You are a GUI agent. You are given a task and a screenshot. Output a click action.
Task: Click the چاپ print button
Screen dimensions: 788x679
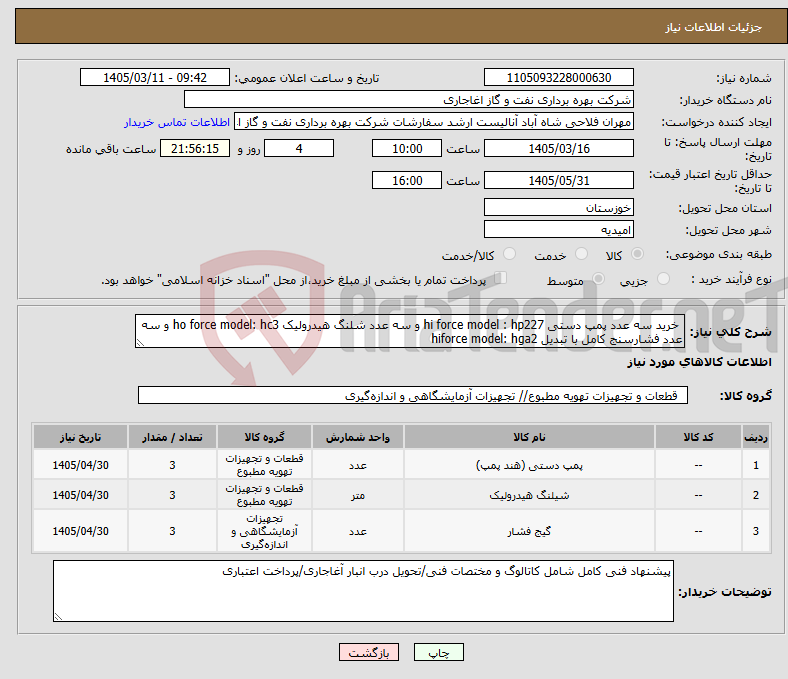click(438, 652)
